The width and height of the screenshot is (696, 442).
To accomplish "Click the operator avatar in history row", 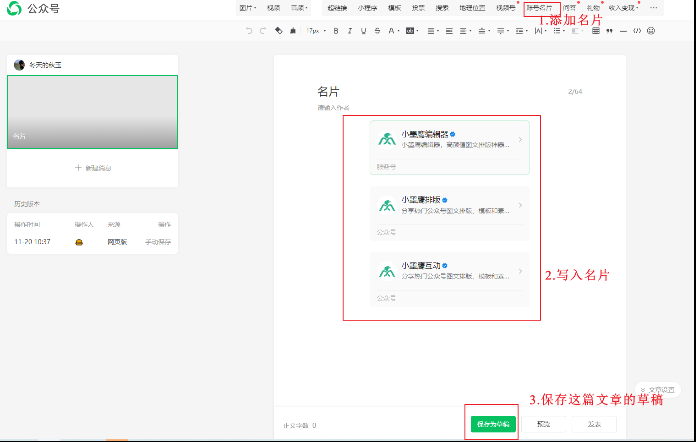I will [x=79, y=242].
